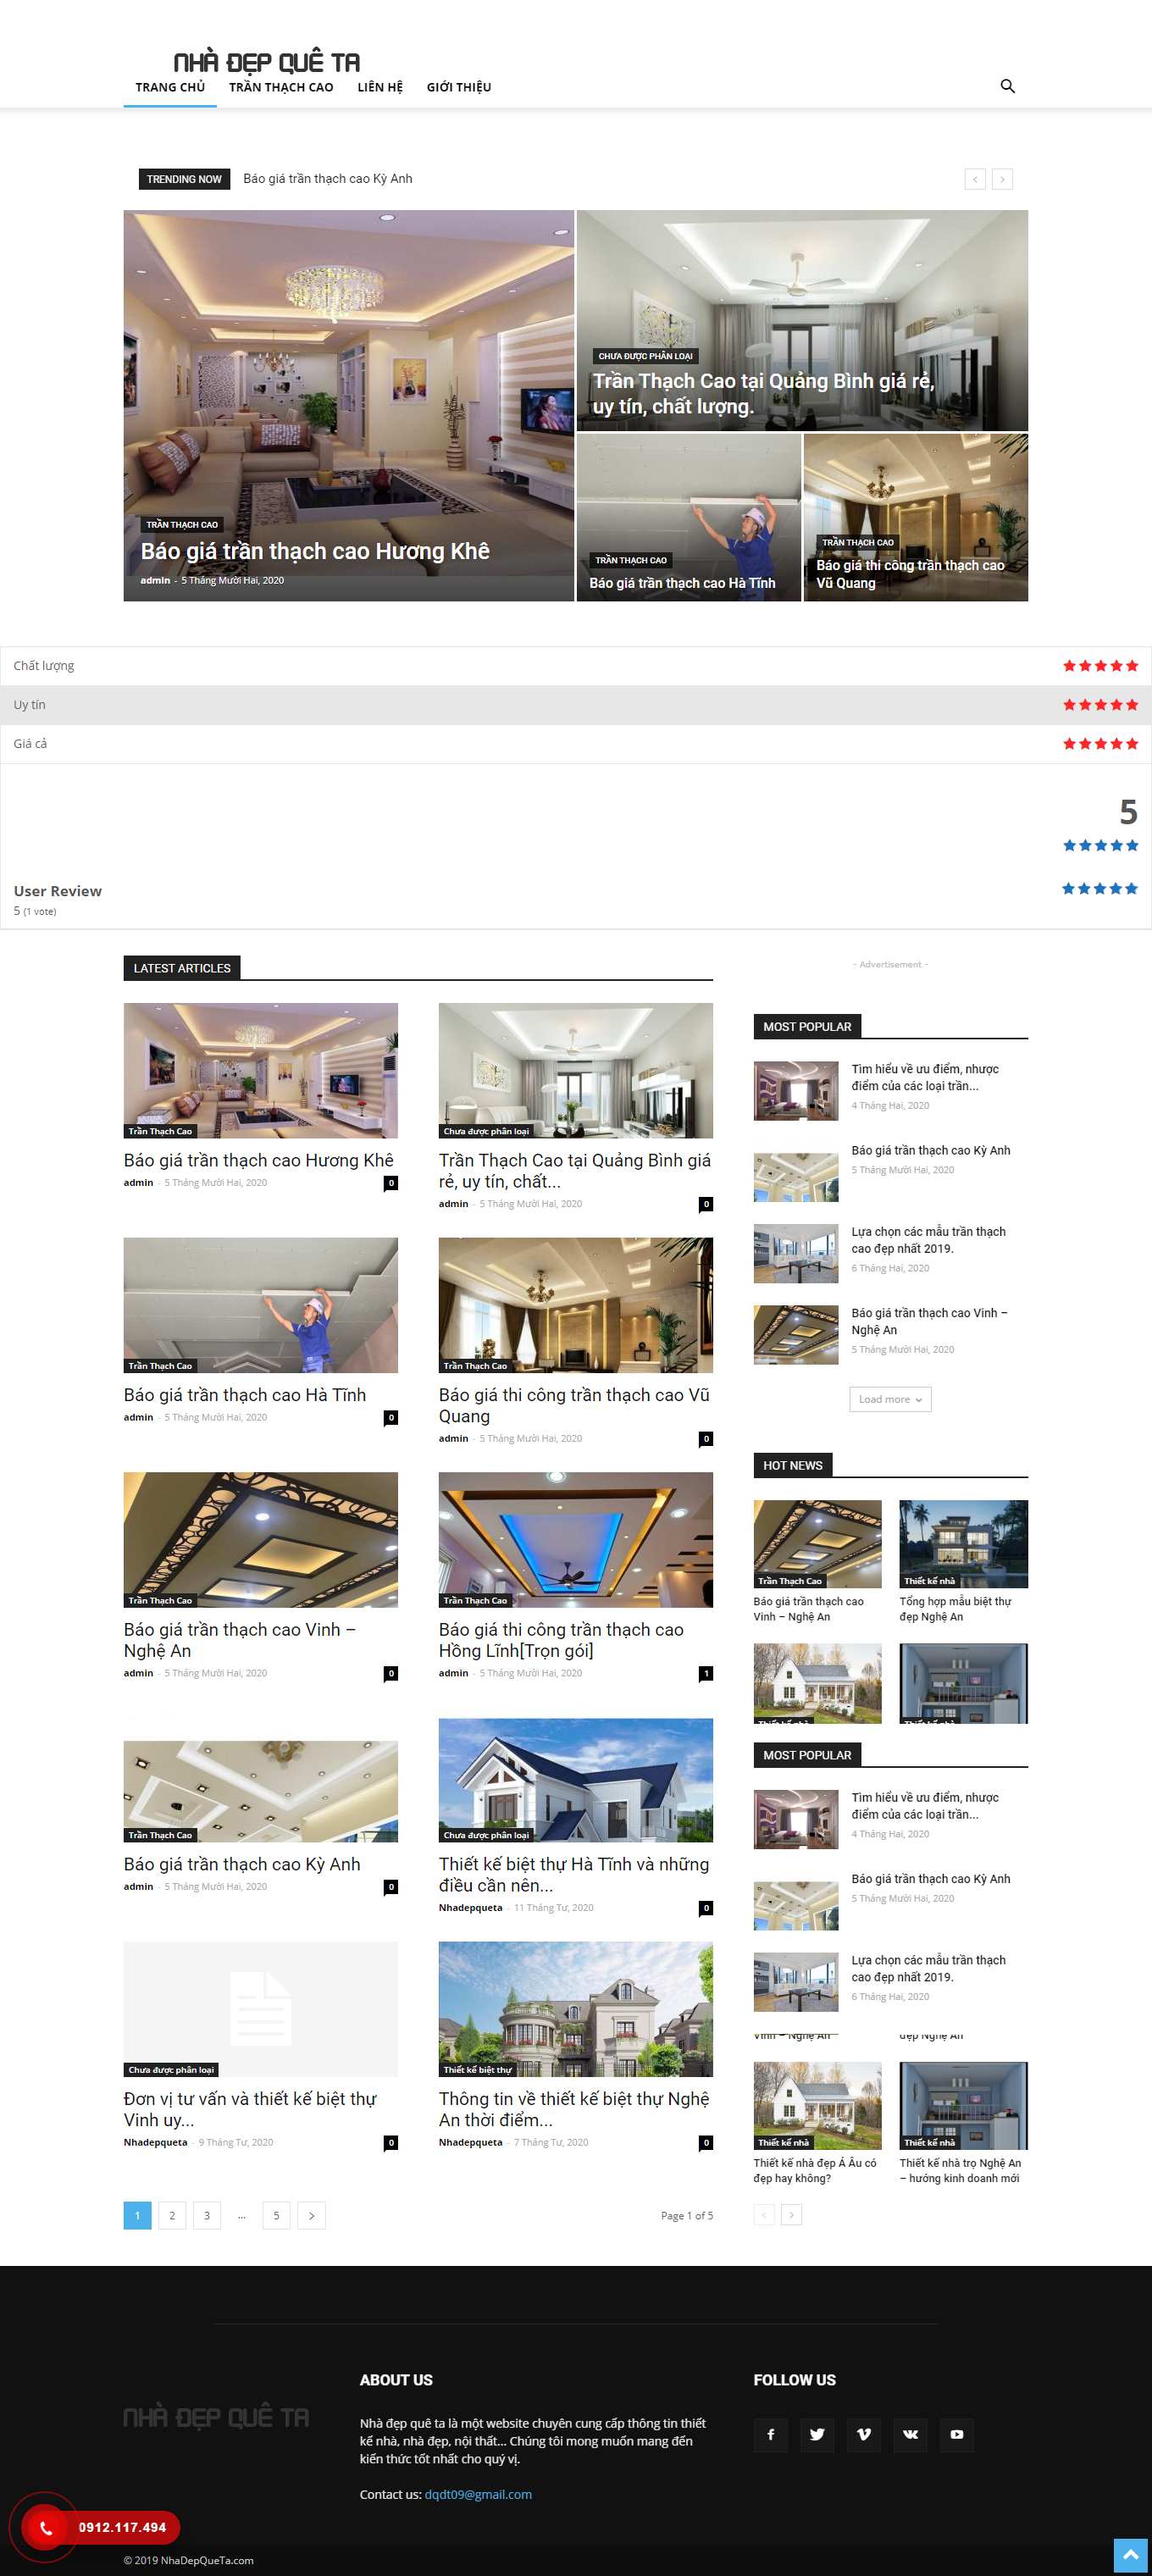Advance Hot News widget with next arrow
This screenshot has height=2576, width=1152.
pyautogui.click(x=791, y=2215)
